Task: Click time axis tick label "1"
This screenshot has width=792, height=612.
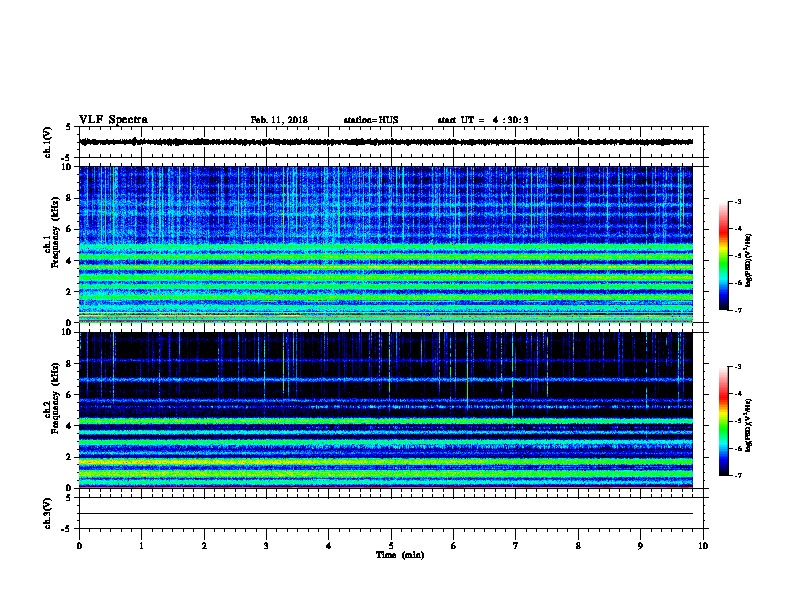Action: 141,546
